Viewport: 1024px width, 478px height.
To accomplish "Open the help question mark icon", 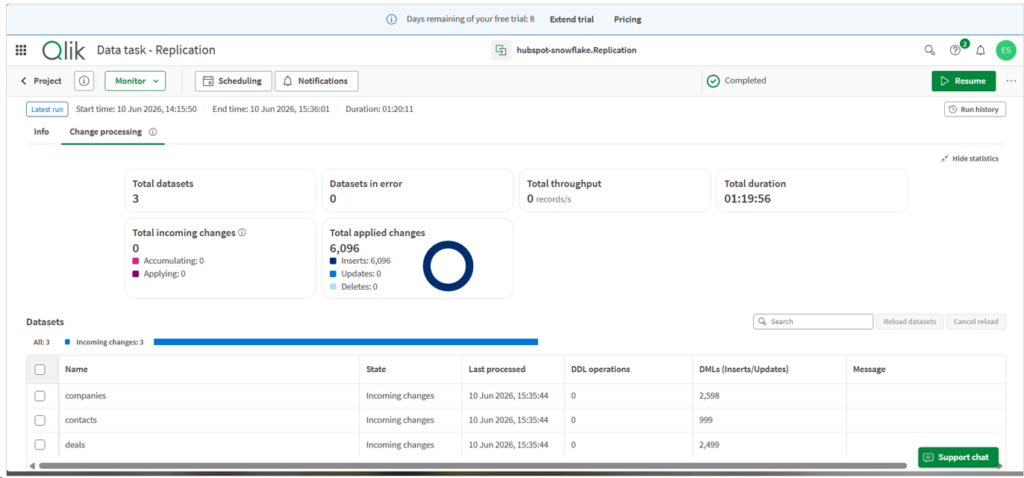I will pyautogui.click(x=955, y=50).
